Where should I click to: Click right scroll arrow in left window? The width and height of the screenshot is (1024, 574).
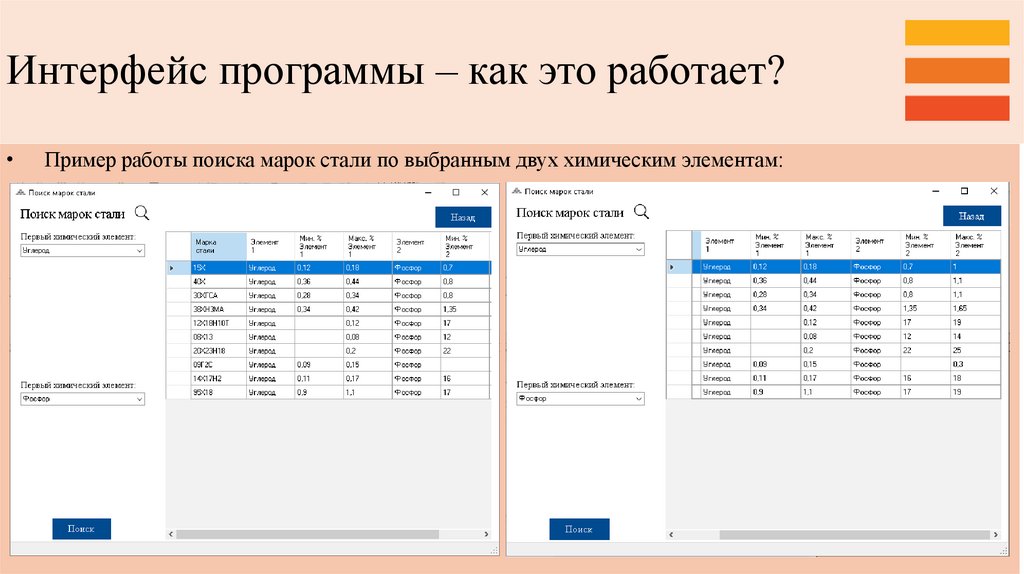tap(486, 534)
